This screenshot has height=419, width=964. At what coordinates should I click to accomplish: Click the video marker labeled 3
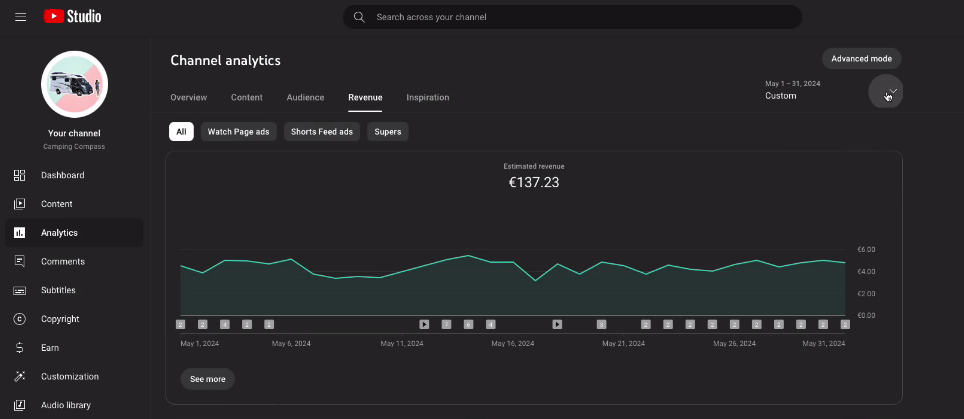(x=601, y=324)
